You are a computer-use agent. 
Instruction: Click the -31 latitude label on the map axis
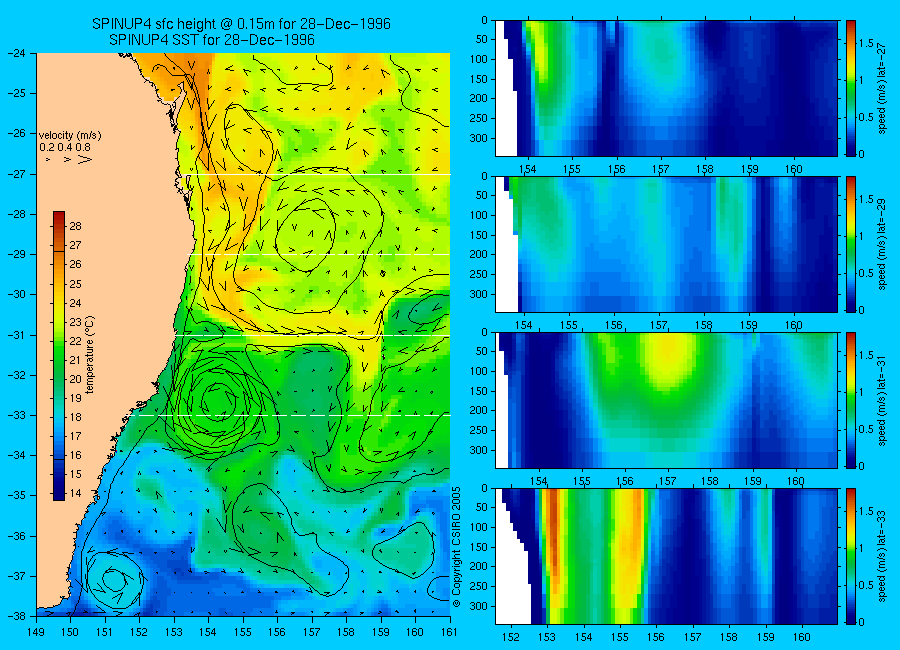(16, 335)
